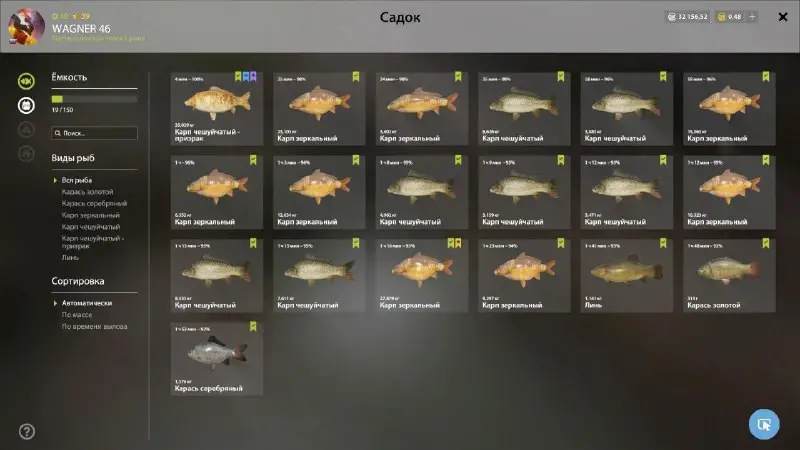Select the second sidebar keepnet icon
This screenshot has height=450, width=800.
(x=26, y=105)
